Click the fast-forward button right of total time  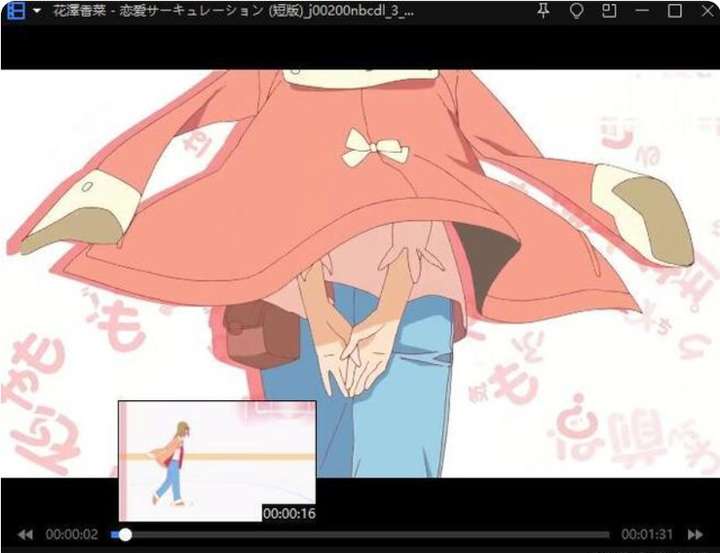[x=695, y=535]
